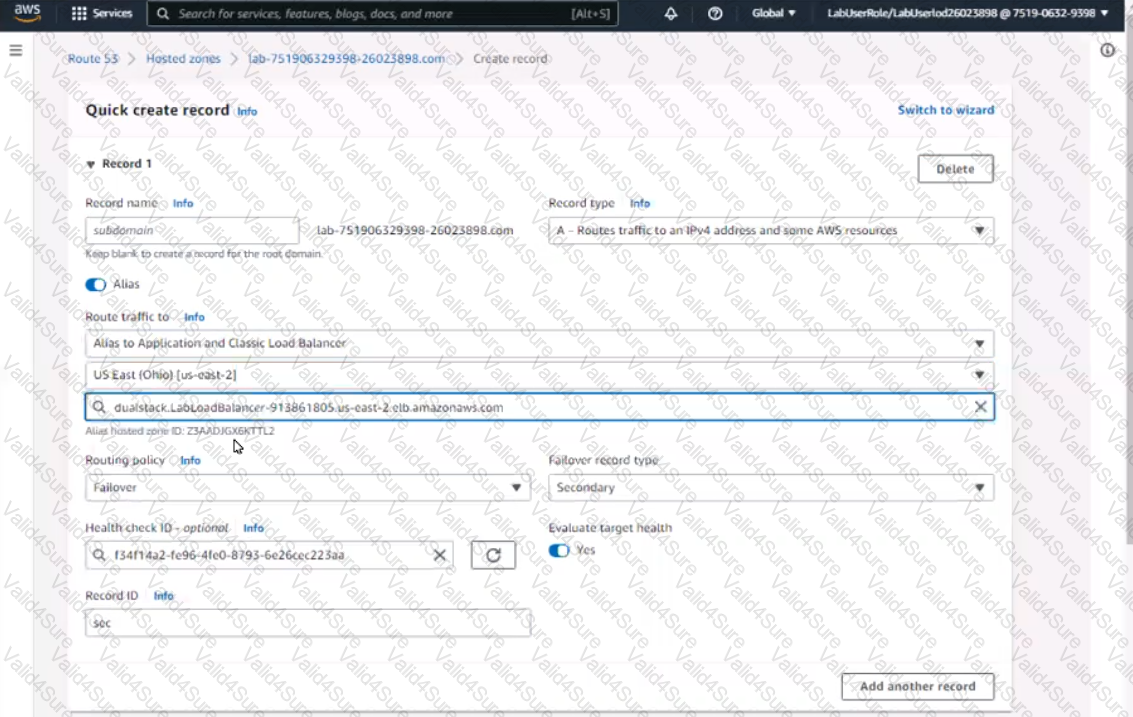The width and height of the screenshot is (1133, 717).
Task: Go to Hosted zones breadcrumb
Action: coord(183,59)
